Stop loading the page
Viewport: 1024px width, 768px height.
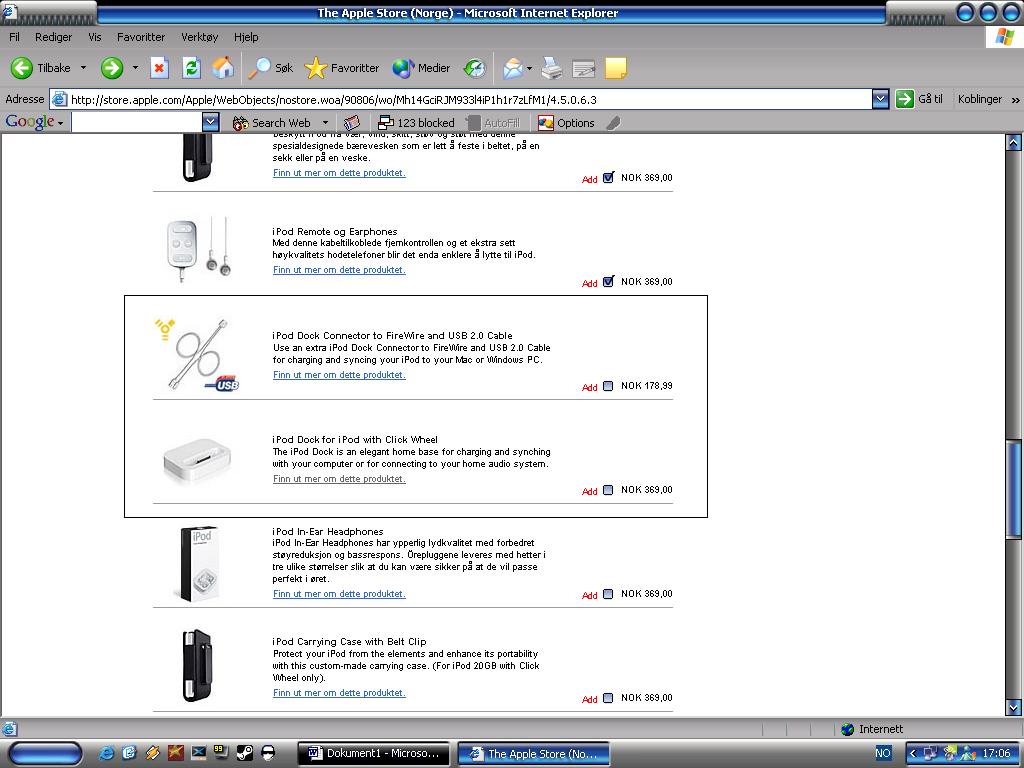(159, 68)
